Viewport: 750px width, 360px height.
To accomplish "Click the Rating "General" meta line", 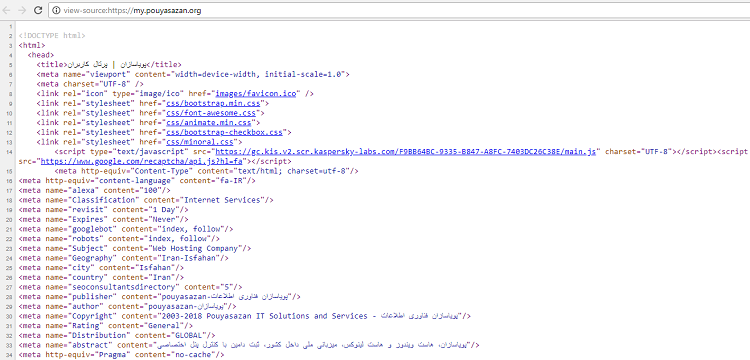I will tap(106, 326).
